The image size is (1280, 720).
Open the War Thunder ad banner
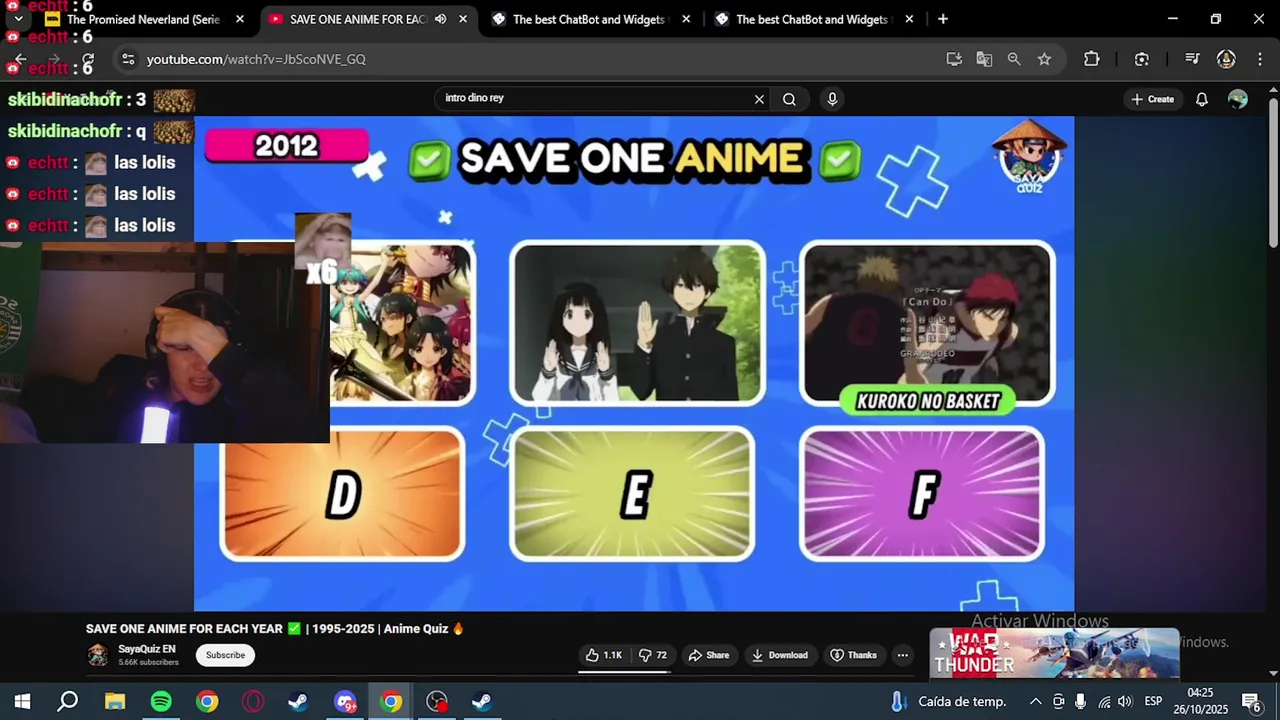tap(1054, 653)
